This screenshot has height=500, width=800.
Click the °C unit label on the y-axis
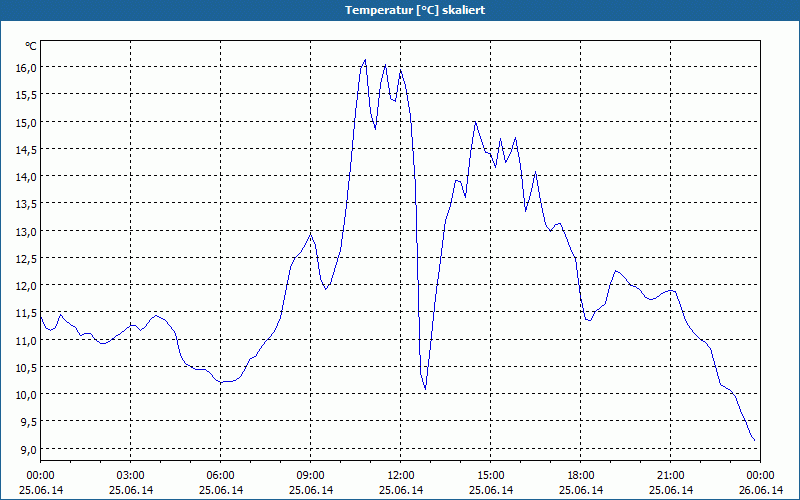point(31,46)
